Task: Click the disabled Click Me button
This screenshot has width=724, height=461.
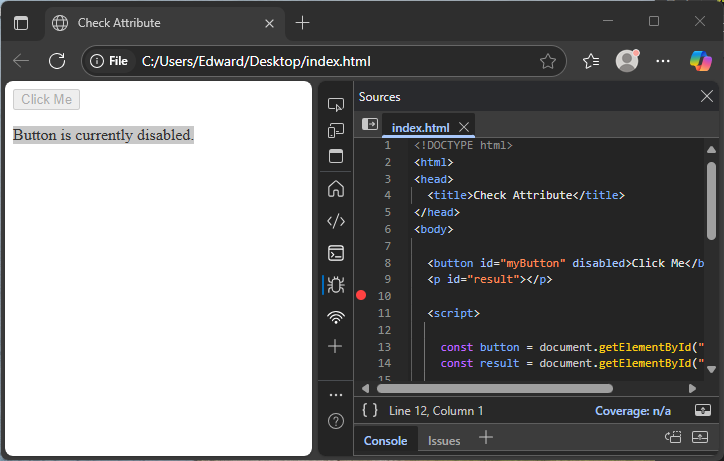Action: point(46,100)
